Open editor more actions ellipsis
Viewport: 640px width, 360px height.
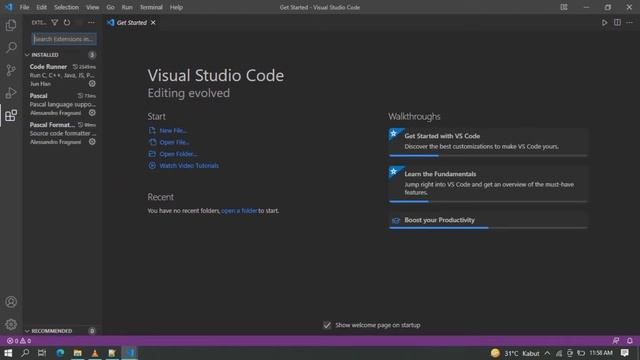tap(629, 23)
